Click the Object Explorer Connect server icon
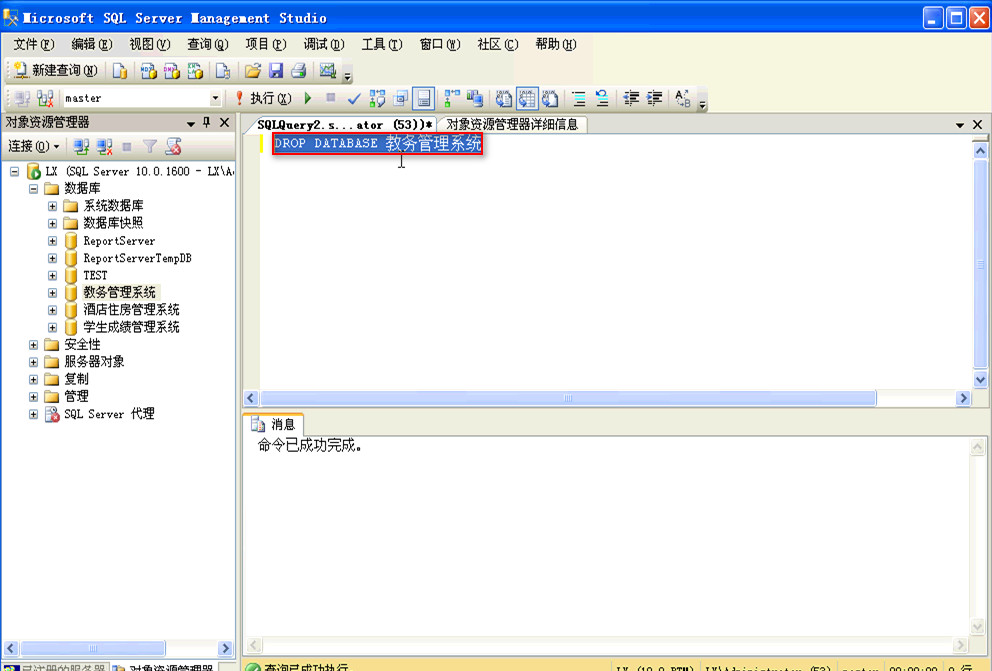Viewport: 992px width, 671px height. click(x=80, y=147)
